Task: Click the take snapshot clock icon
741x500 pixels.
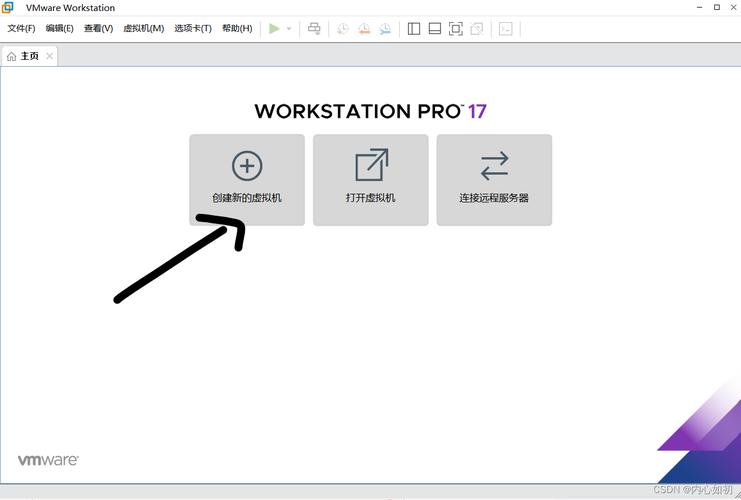Action: click(343, 29)
